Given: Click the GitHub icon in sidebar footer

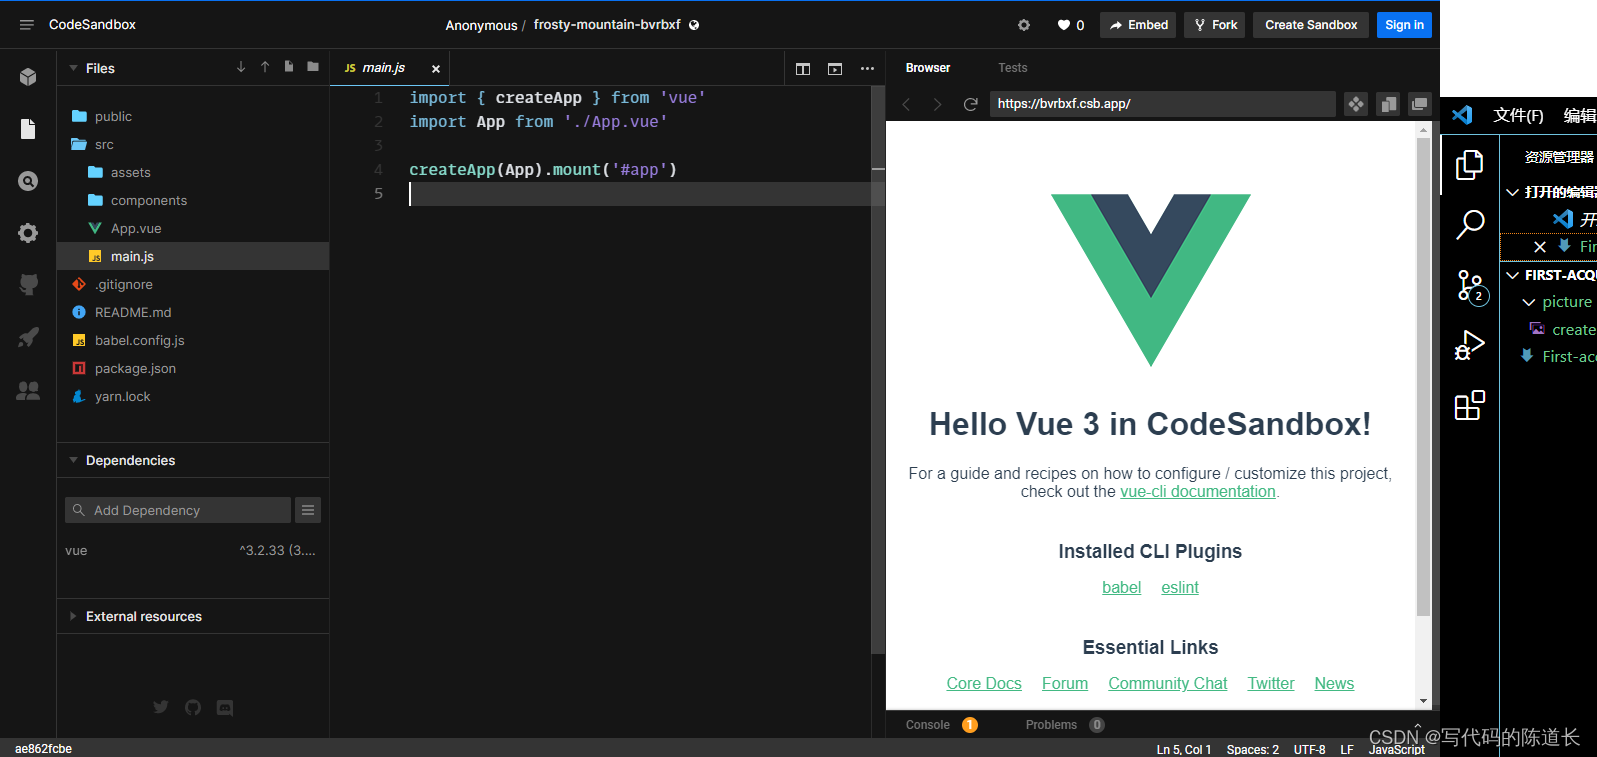Looking at the screenshot, I should [193, 707].
